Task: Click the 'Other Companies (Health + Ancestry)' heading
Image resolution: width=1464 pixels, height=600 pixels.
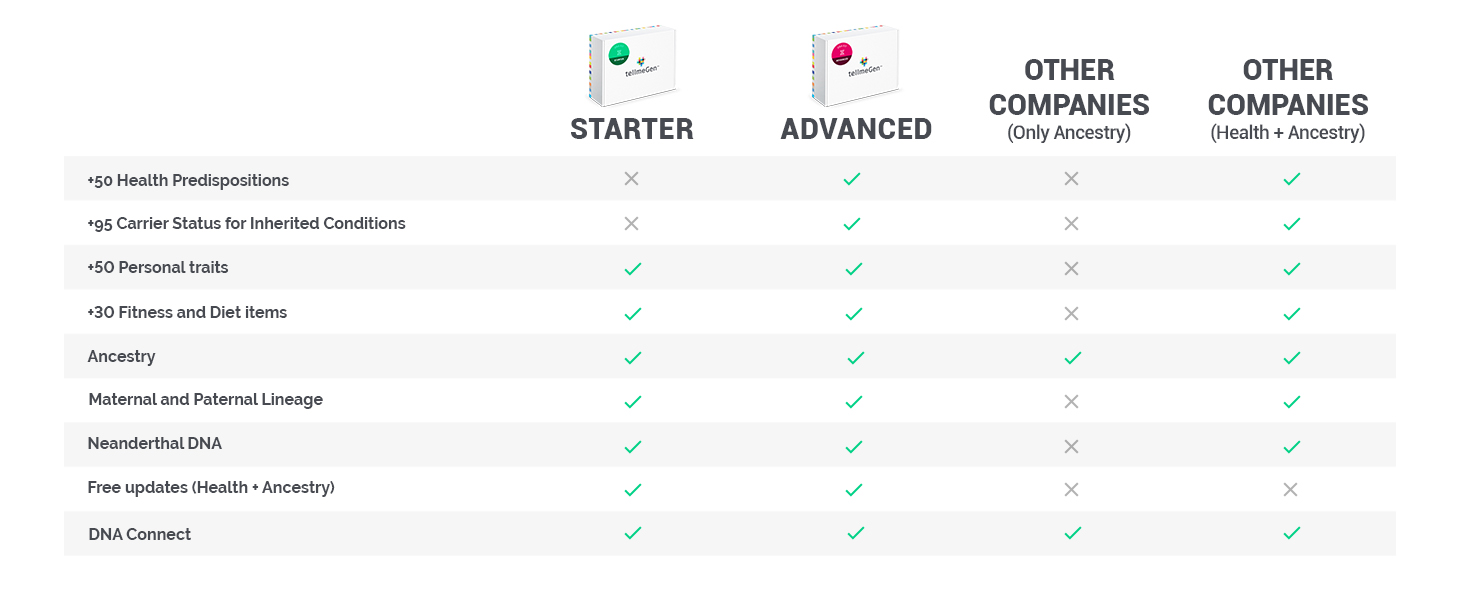Action: pos(1288,100)
